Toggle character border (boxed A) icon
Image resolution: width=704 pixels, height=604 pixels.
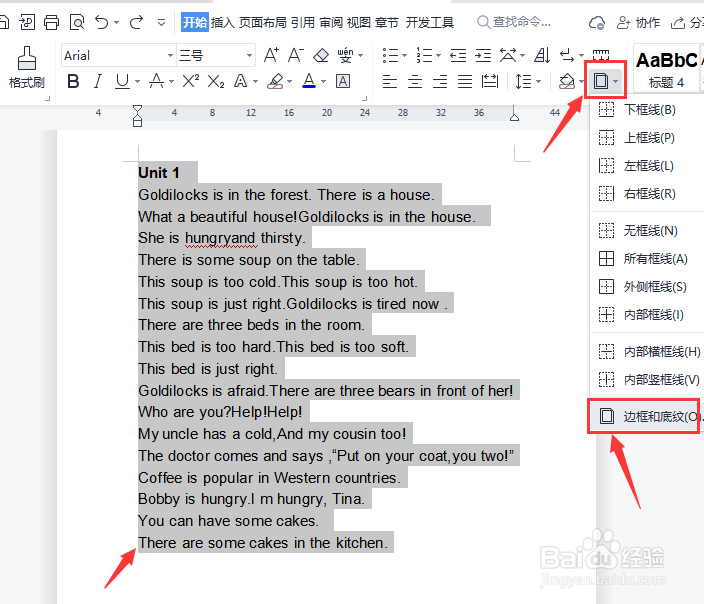pyautogui.click(x=343, y=82)
